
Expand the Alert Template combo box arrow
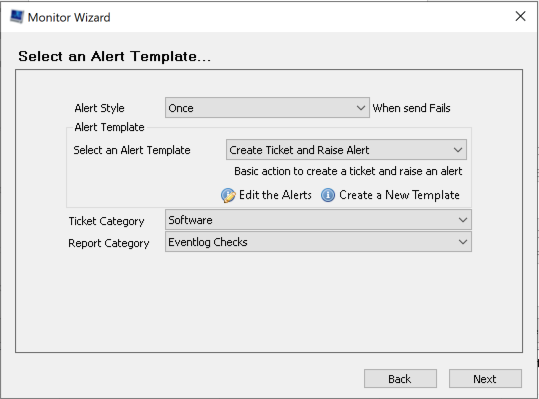458,150
